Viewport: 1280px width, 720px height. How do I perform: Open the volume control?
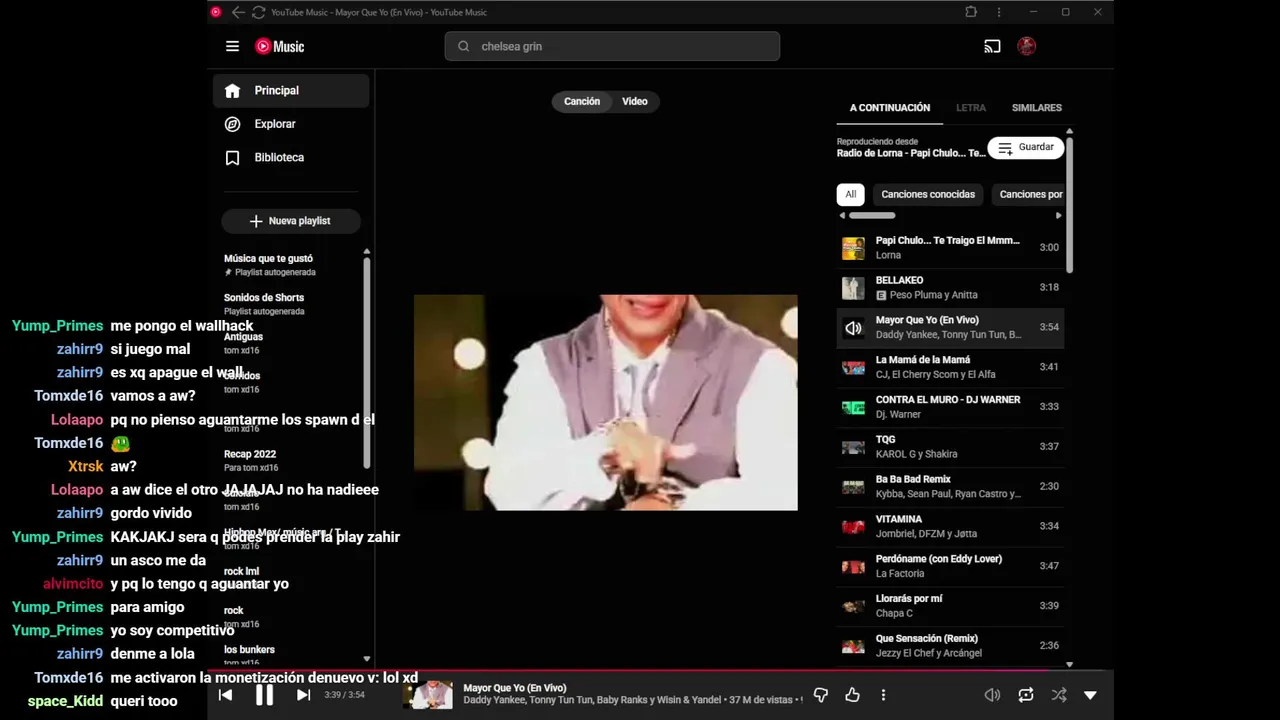coord(992,695)
